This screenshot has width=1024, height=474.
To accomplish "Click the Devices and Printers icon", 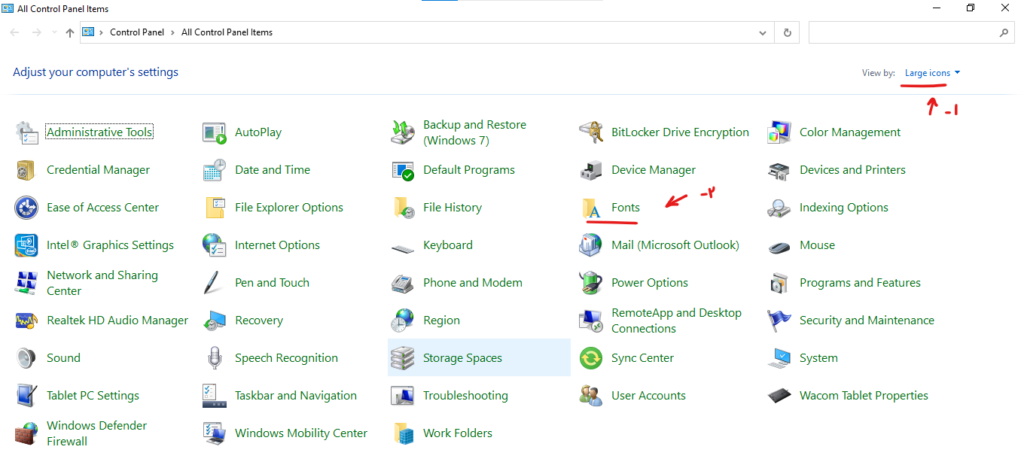I will [x=779, y=170].
